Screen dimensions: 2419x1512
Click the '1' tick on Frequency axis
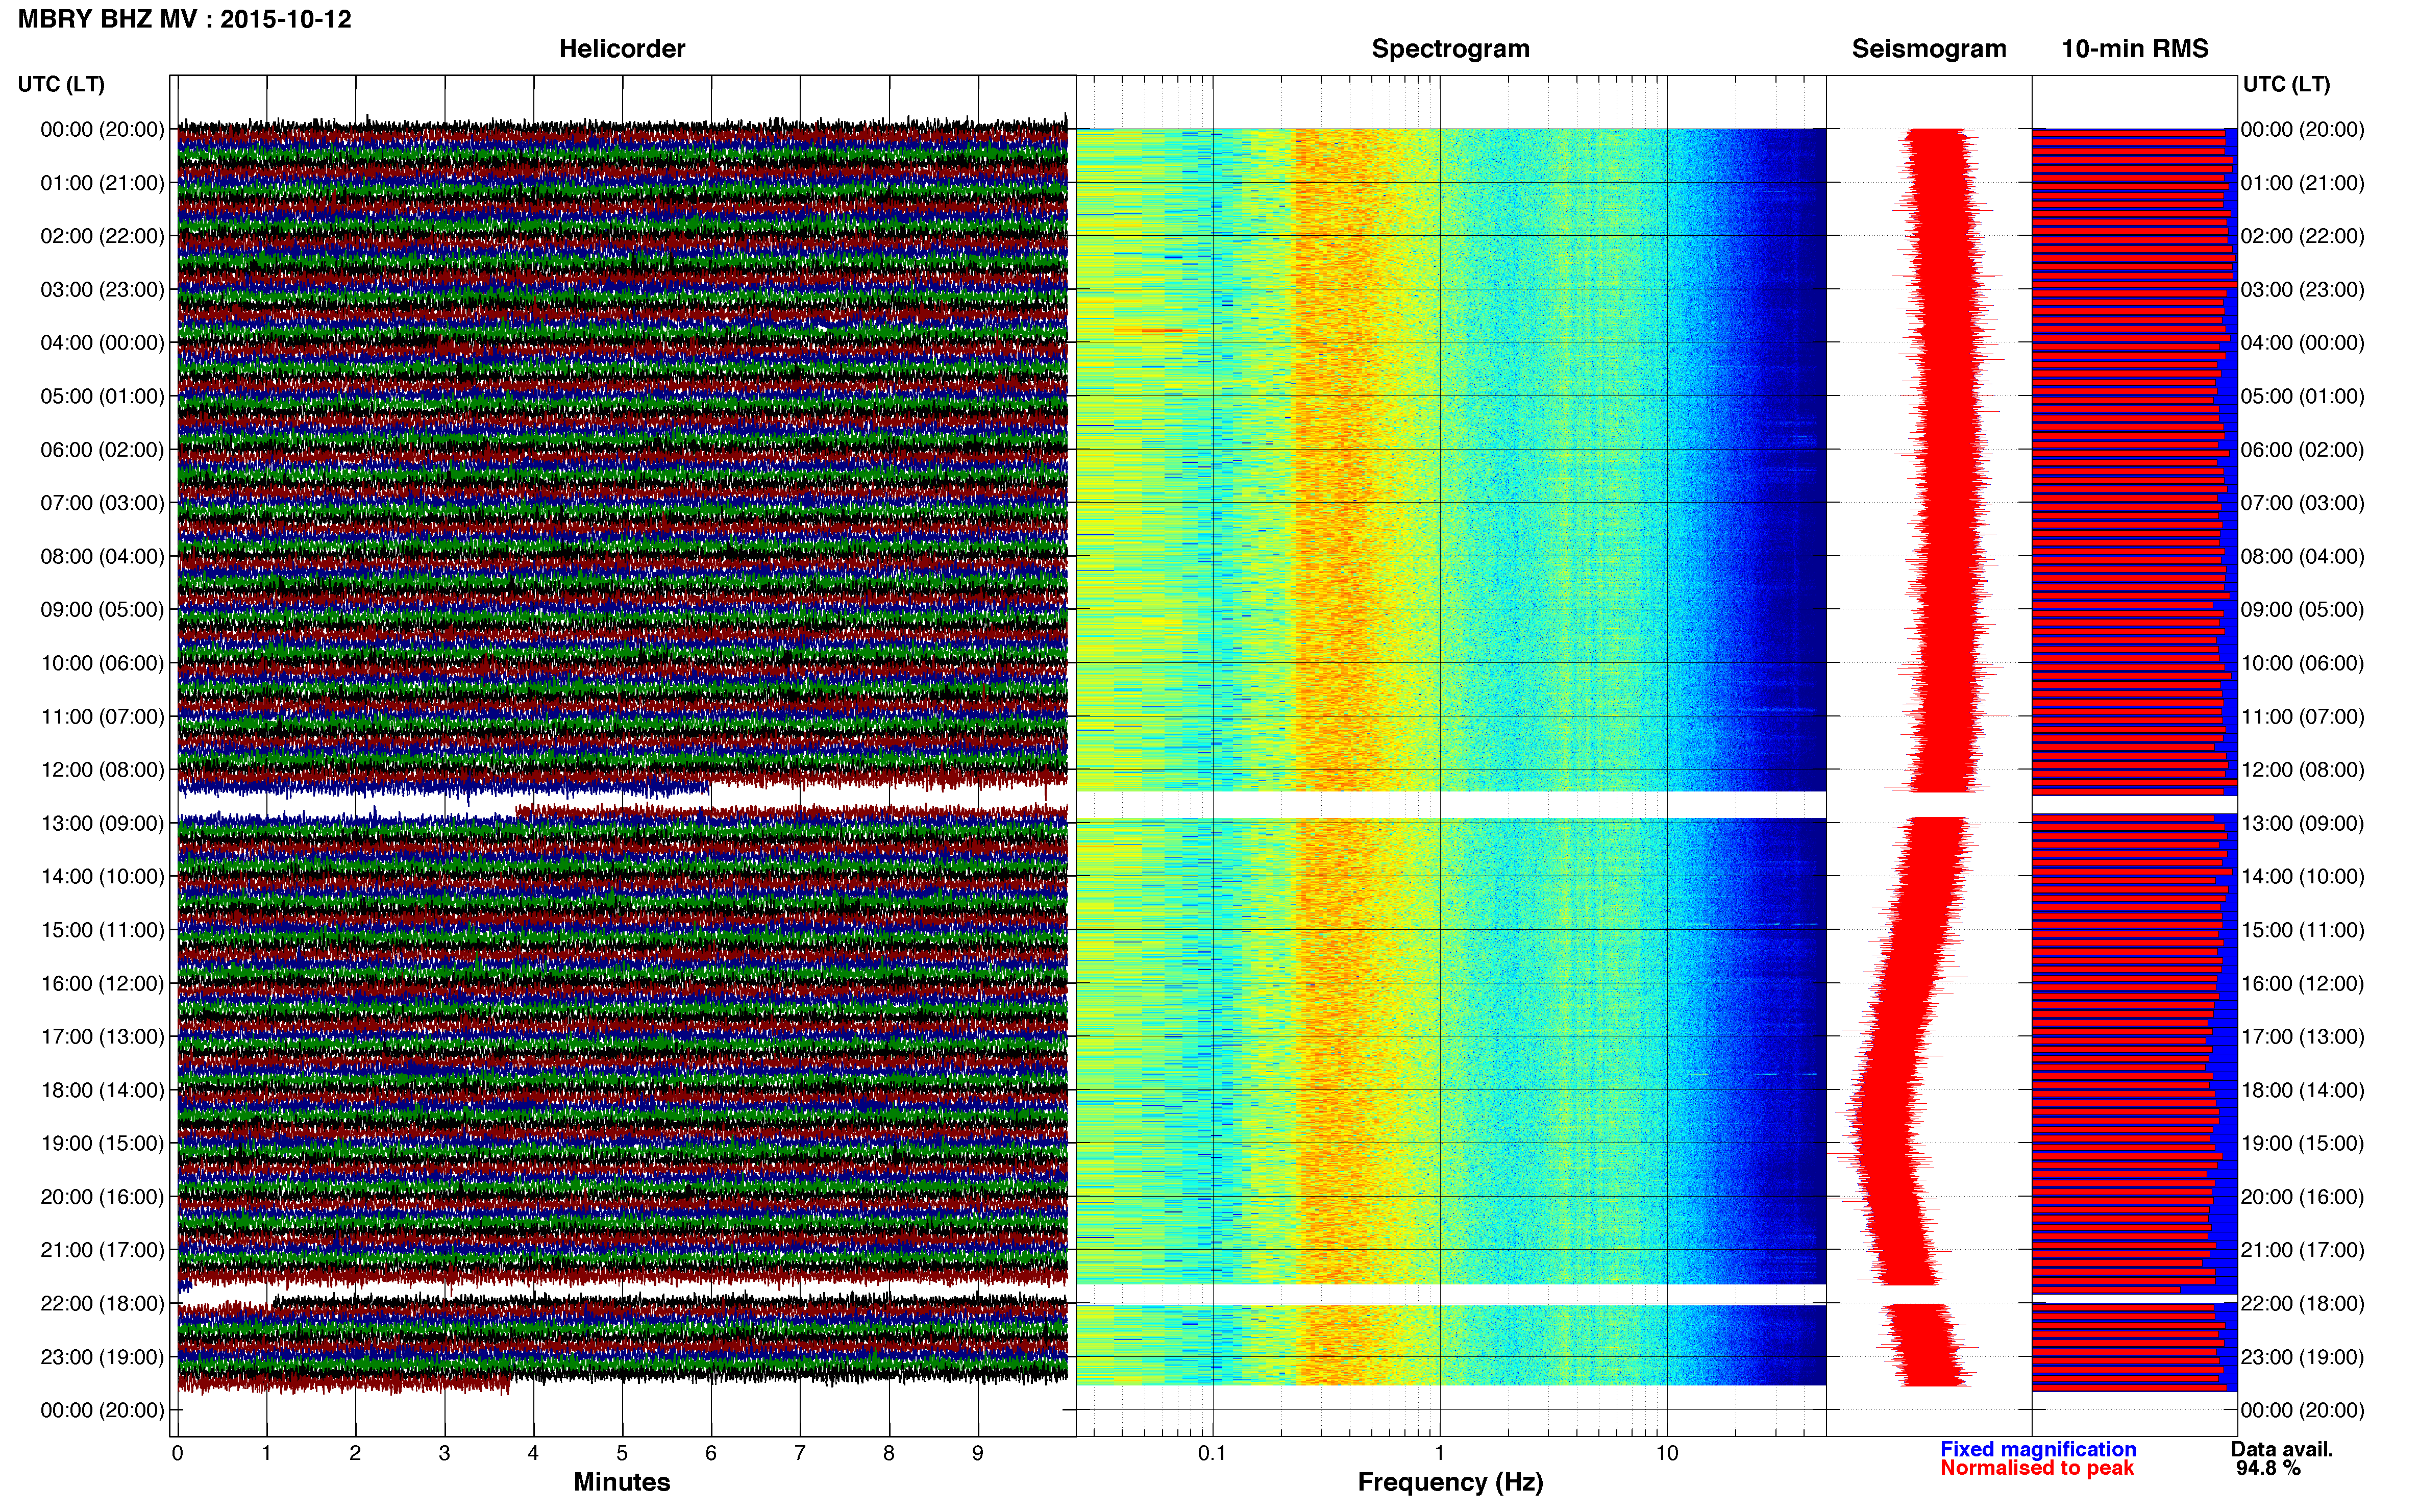click(x=1440, y=1454)
